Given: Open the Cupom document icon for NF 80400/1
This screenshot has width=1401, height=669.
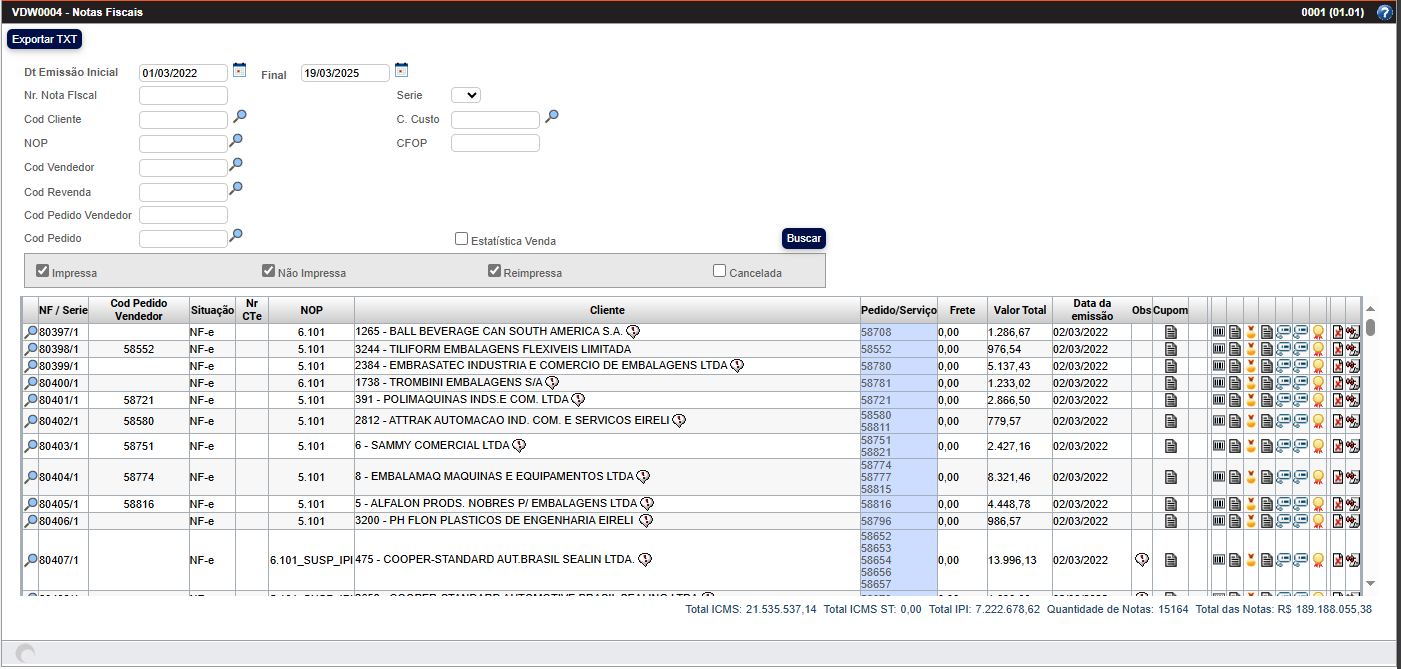Looking at the screenshot, I should (x=1170, y=383).
